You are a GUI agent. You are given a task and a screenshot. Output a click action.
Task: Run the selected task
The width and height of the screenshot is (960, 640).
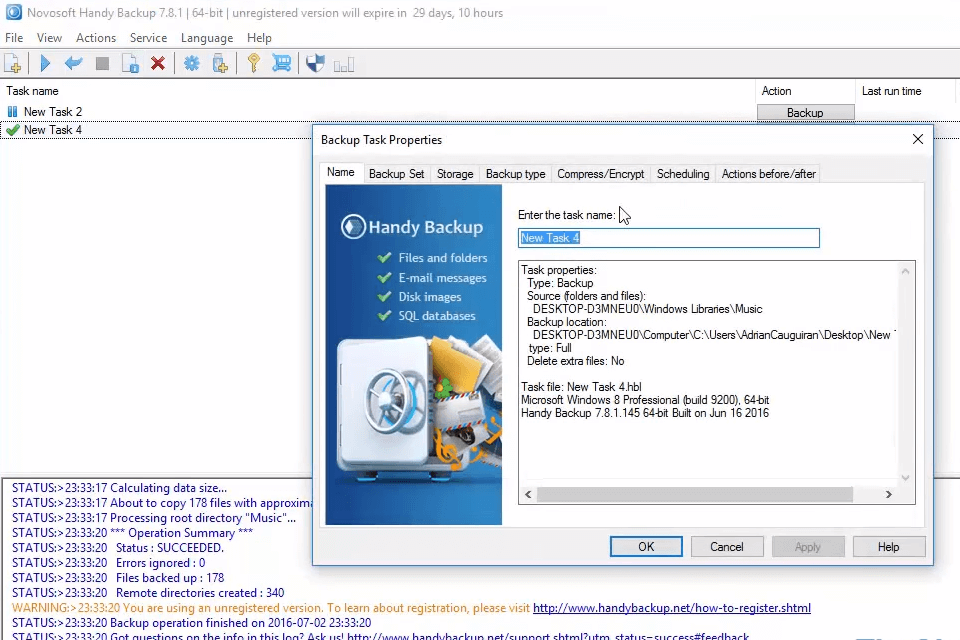tap(44, 63)
